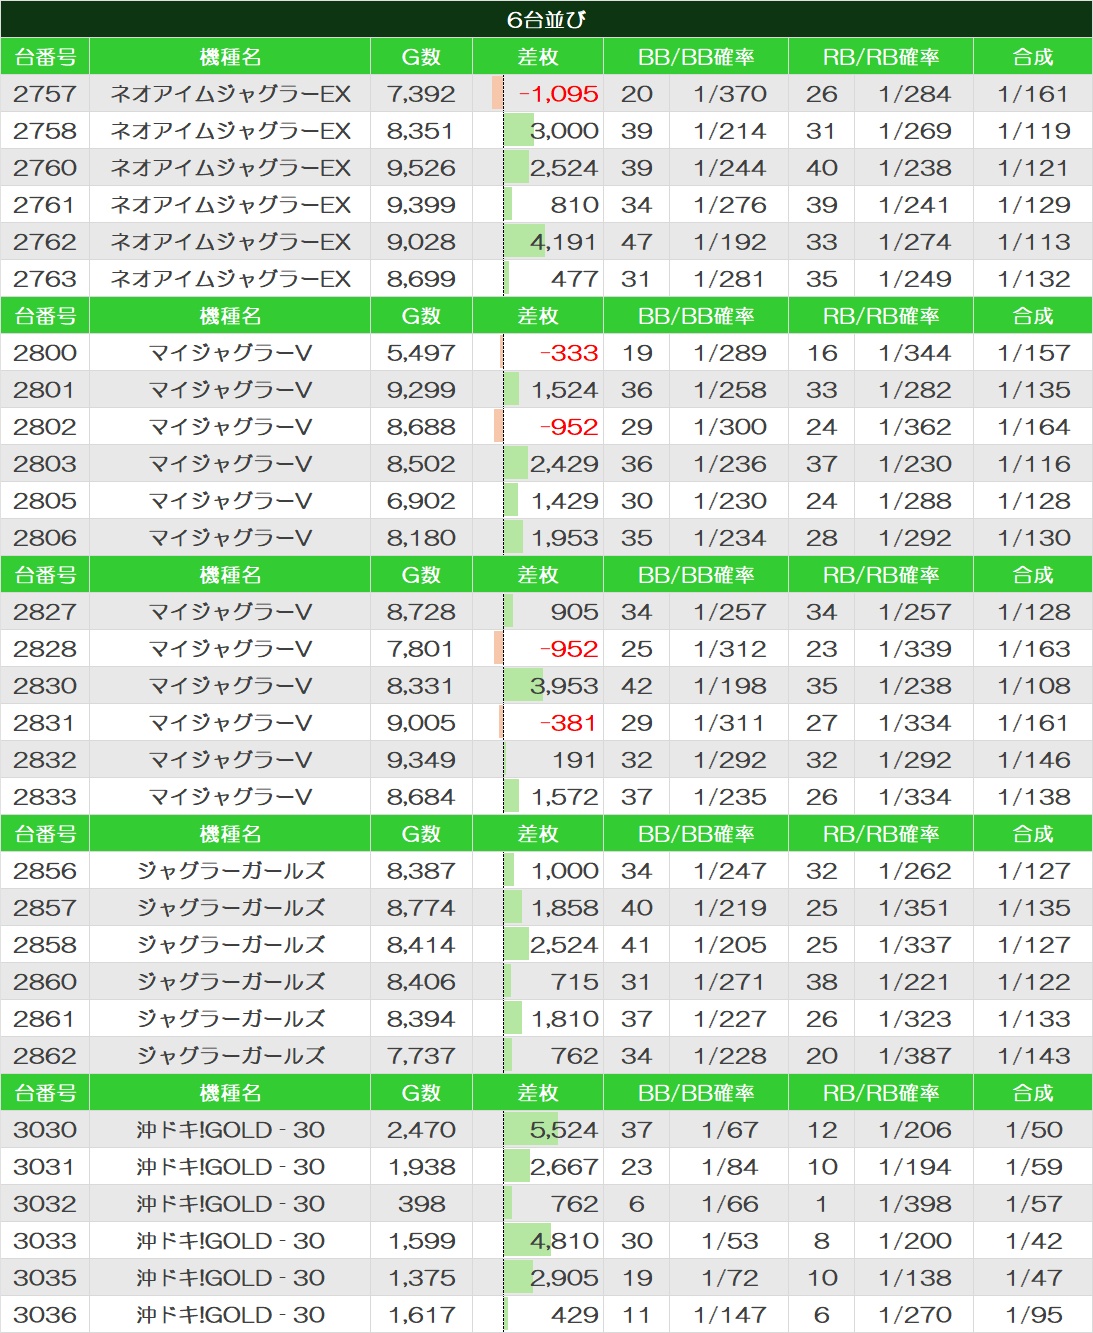Select machine number 2758
Image resolution: width=1093 pixels, height=1333 pixels.
tap(45, 131)
